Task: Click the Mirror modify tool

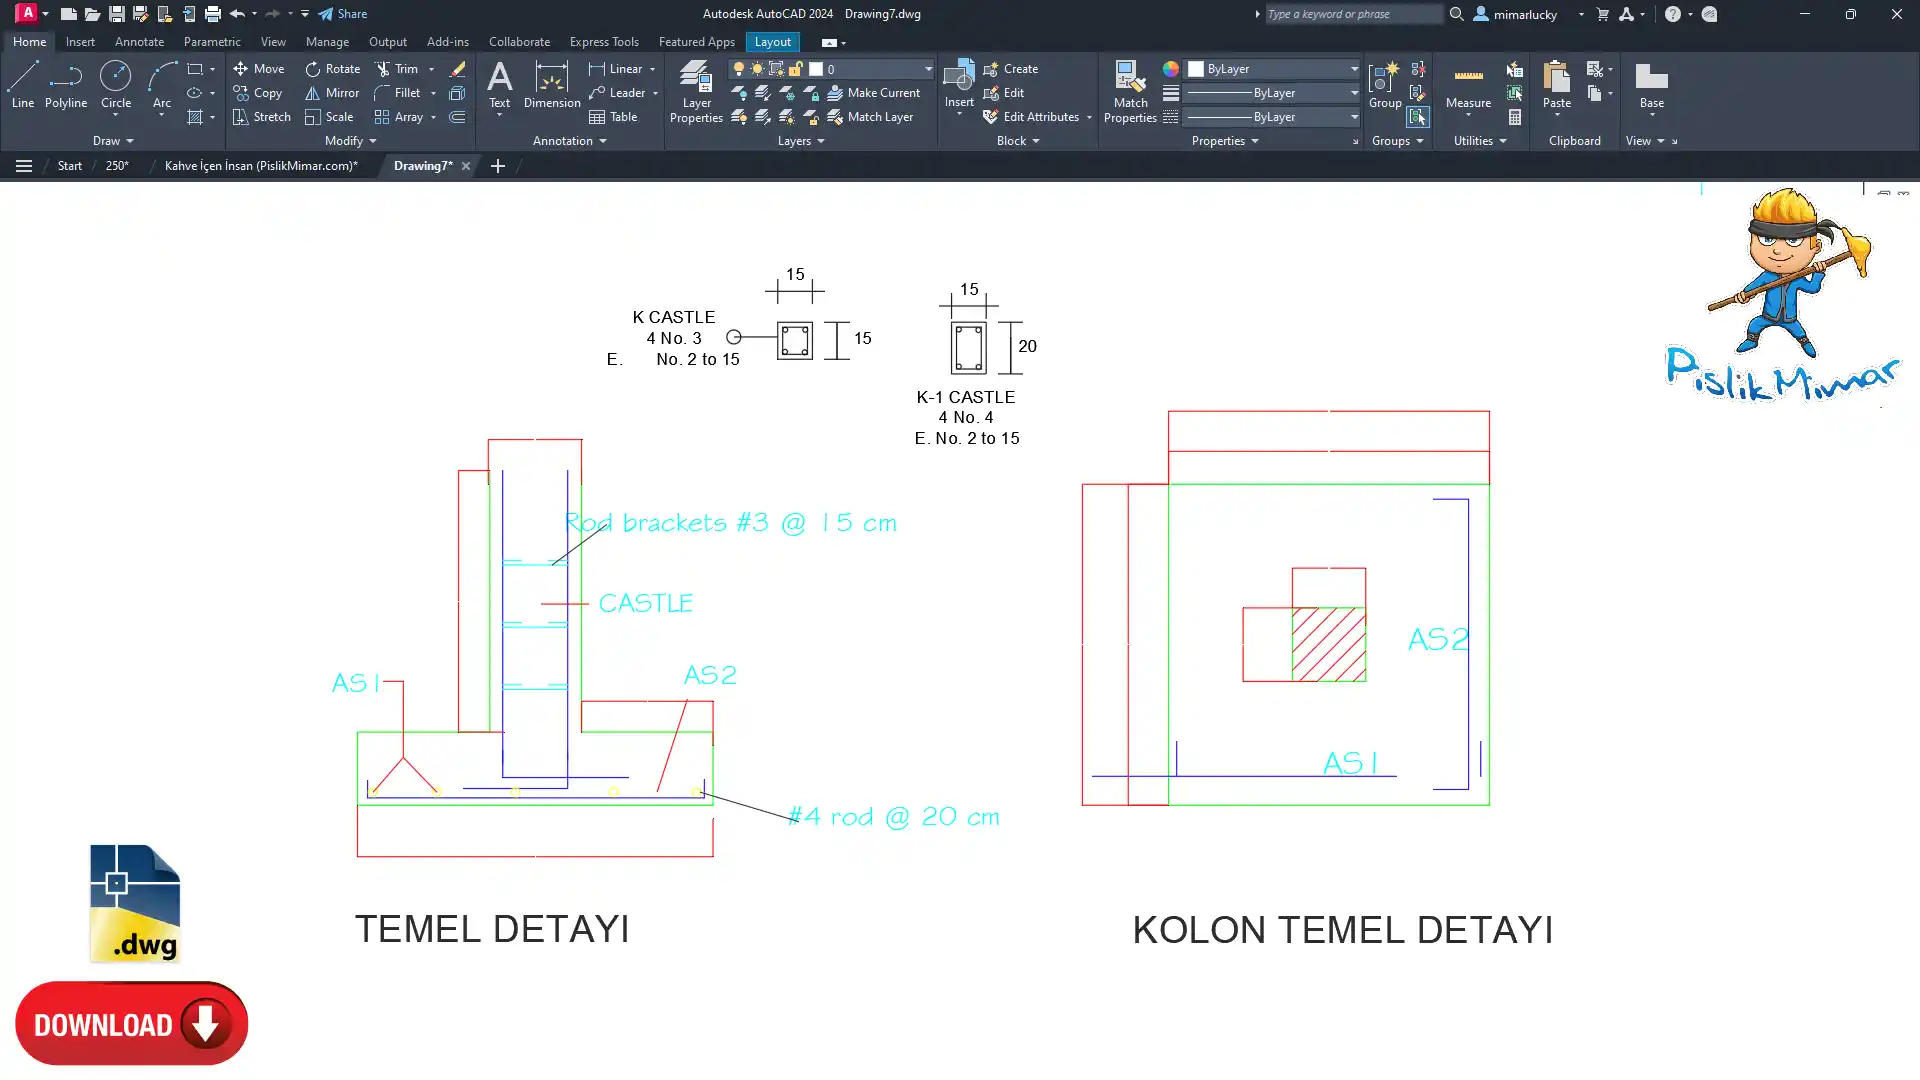Action: pyautogui.click(x=332, y=93)
